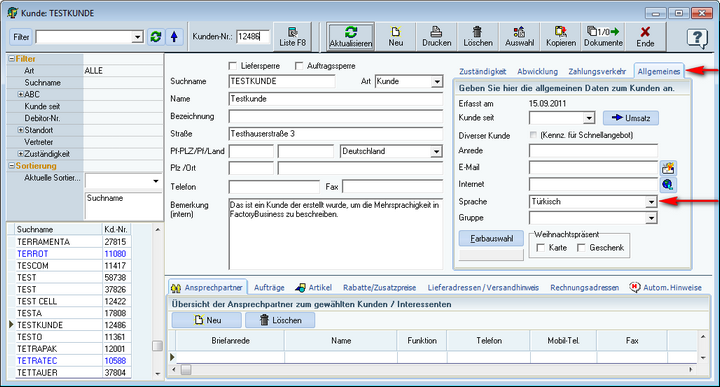Click the Aktualisieren toolbar button
This screenshot has height=387, width=720.
click(x=351, y=36)
